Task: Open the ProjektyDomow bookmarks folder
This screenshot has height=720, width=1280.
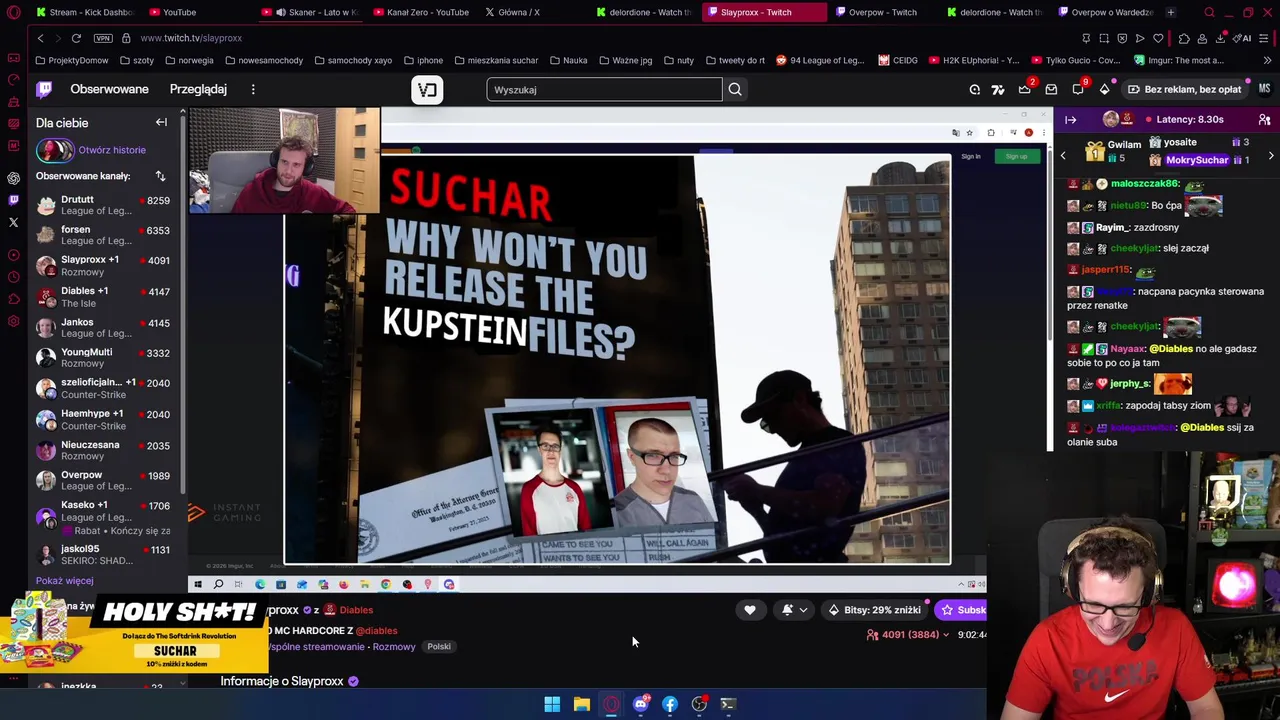Action: click(x=71, y=60)
